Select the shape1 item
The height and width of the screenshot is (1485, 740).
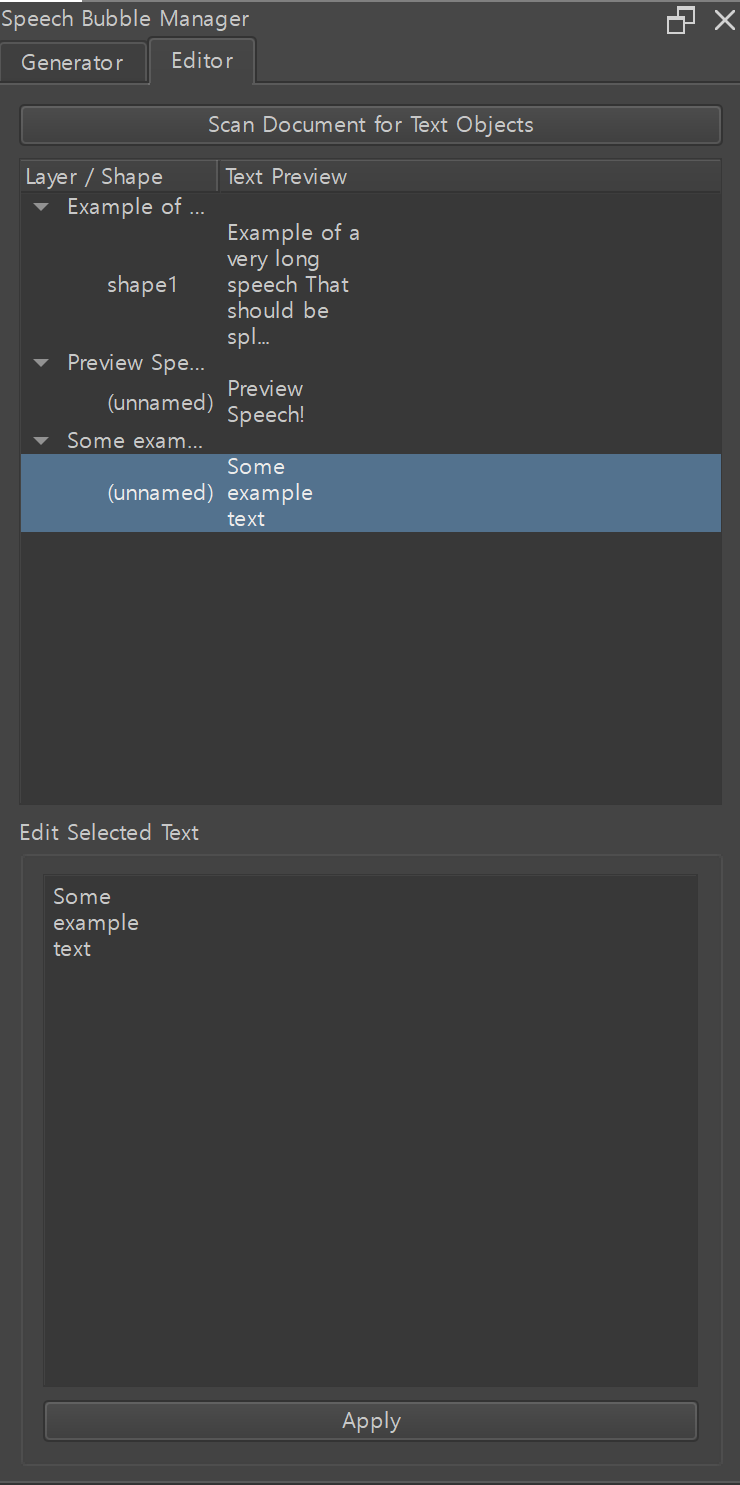142,285
